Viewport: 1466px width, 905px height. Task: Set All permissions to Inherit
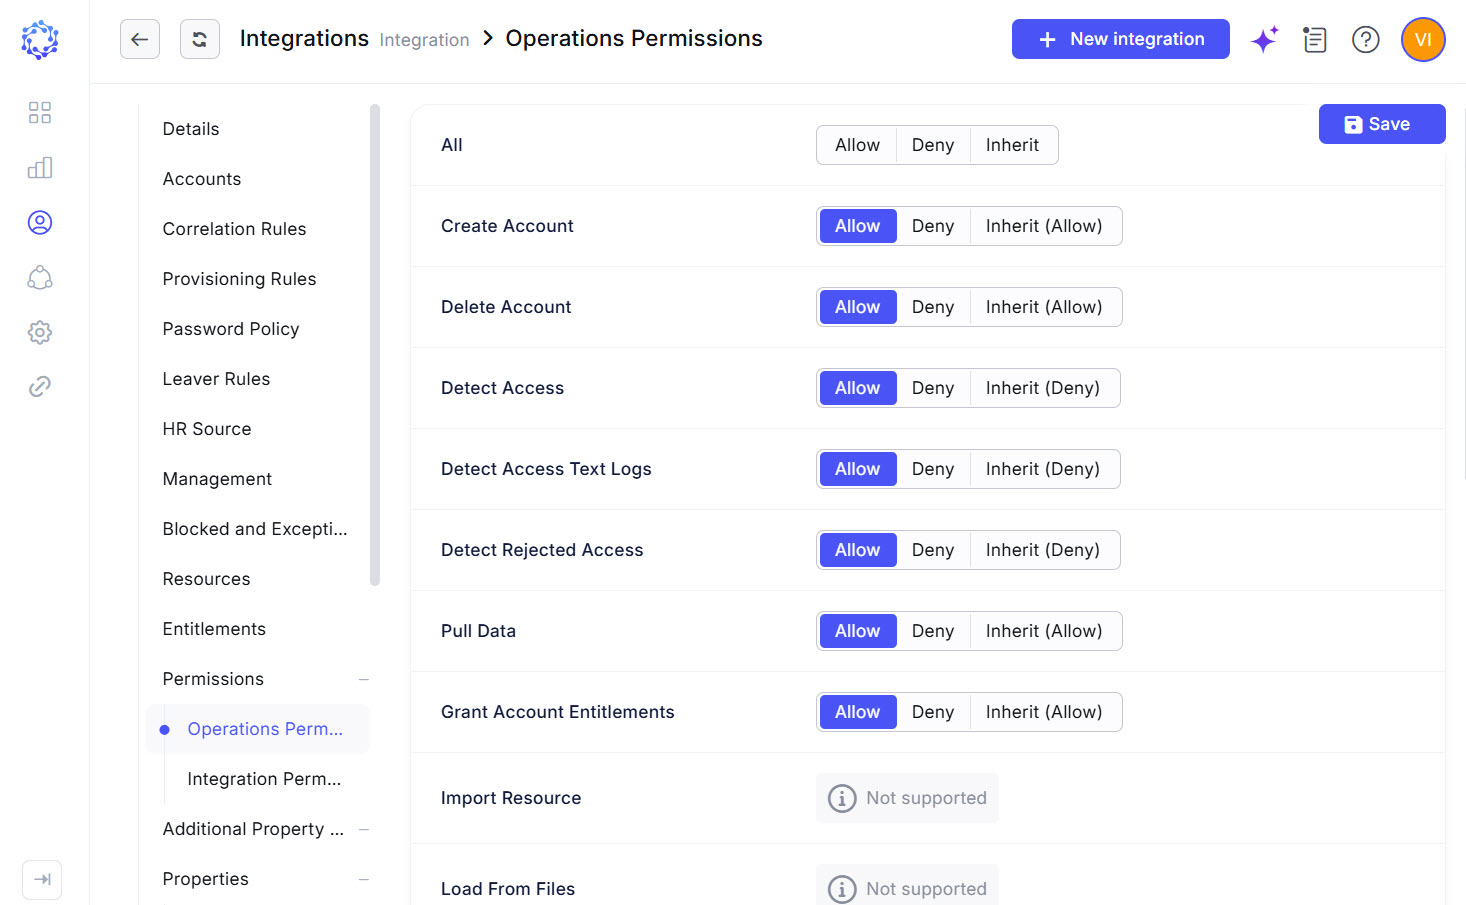(x=1013, y=145)
